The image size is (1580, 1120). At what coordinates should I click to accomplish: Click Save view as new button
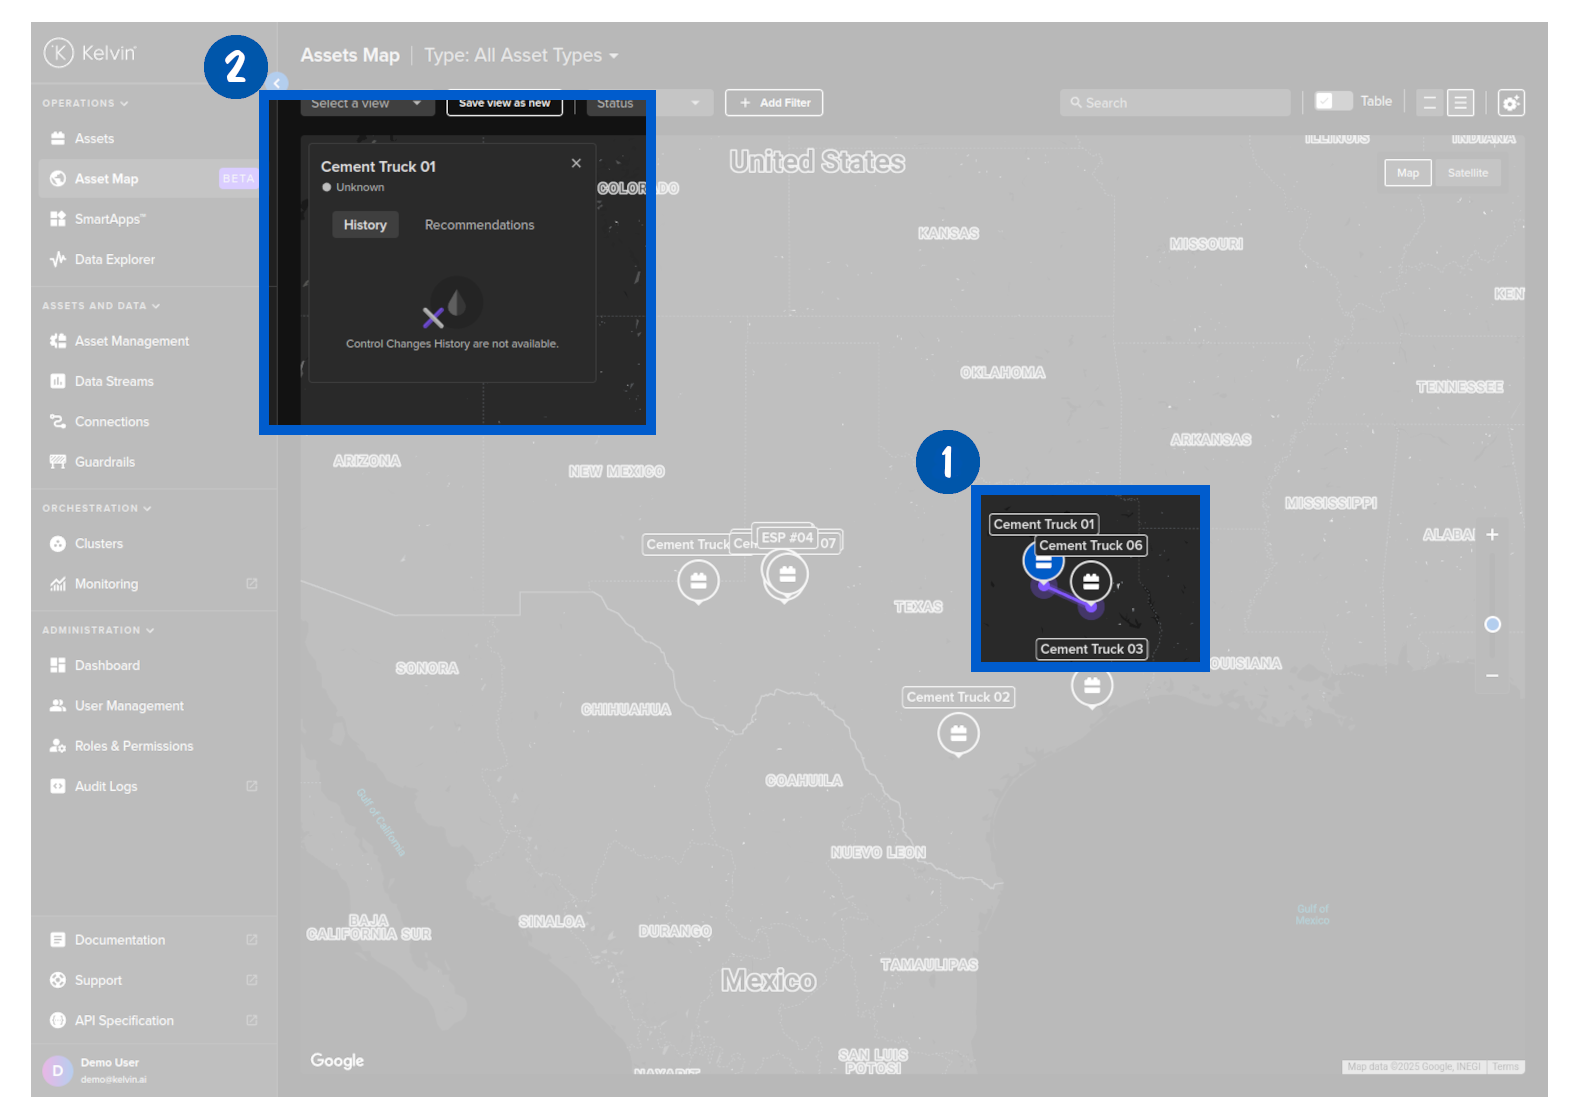click(504, 104)
